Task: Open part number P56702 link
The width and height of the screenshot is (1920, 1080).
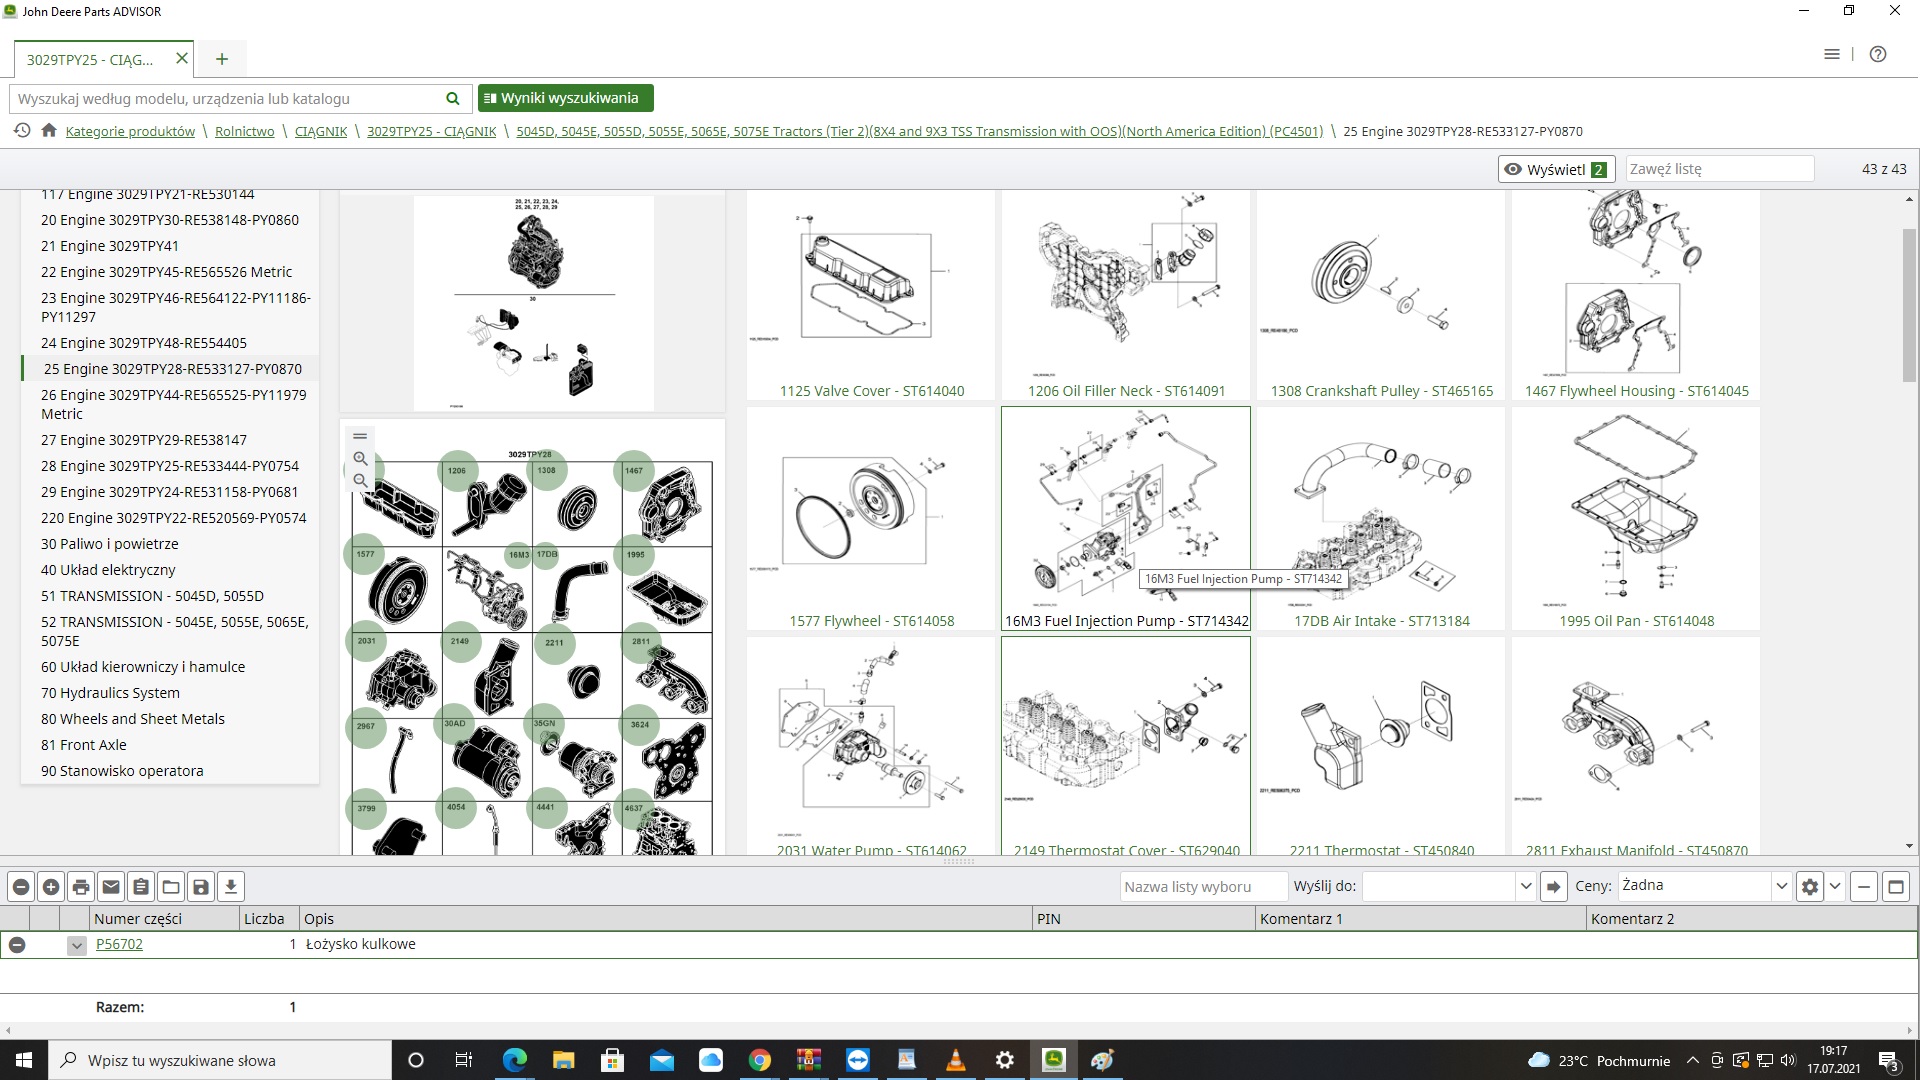Action: click(119, 944)
